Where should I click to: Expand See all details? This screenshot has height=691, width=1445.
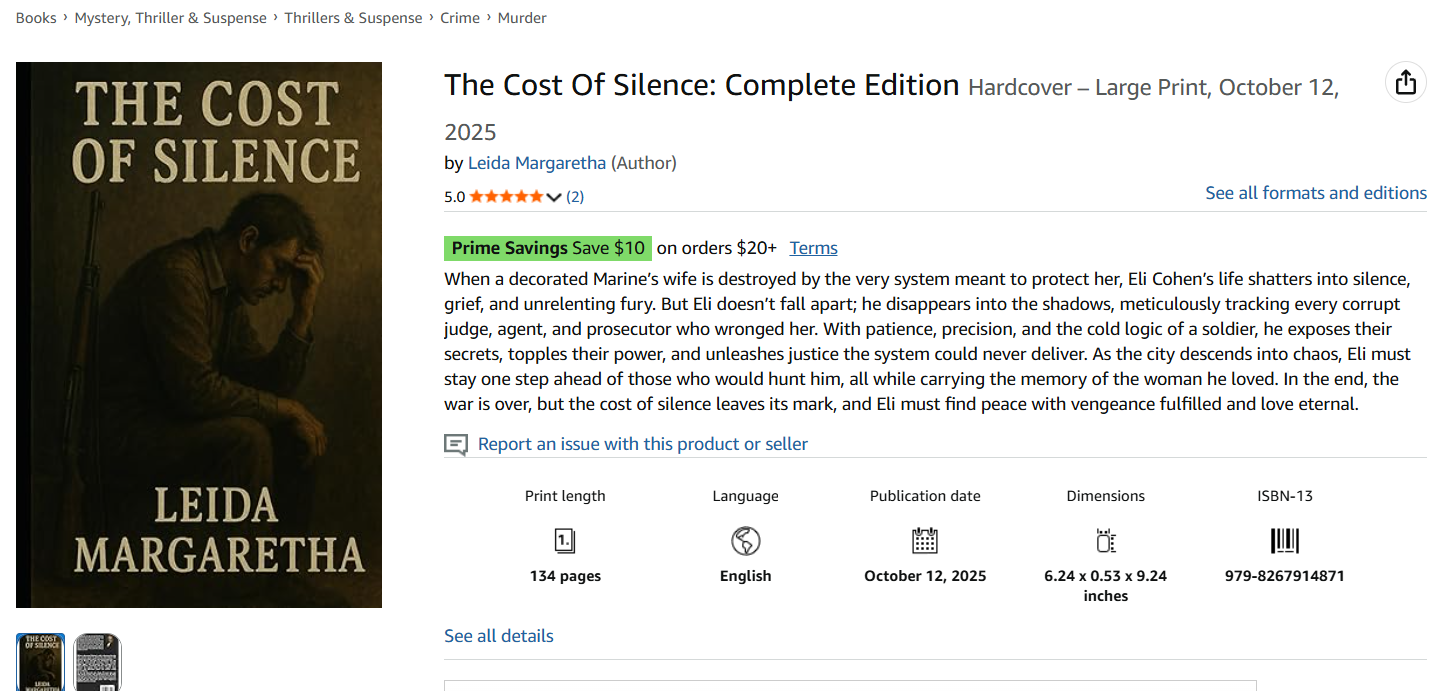pyautogui.click(x=499, y=636)
